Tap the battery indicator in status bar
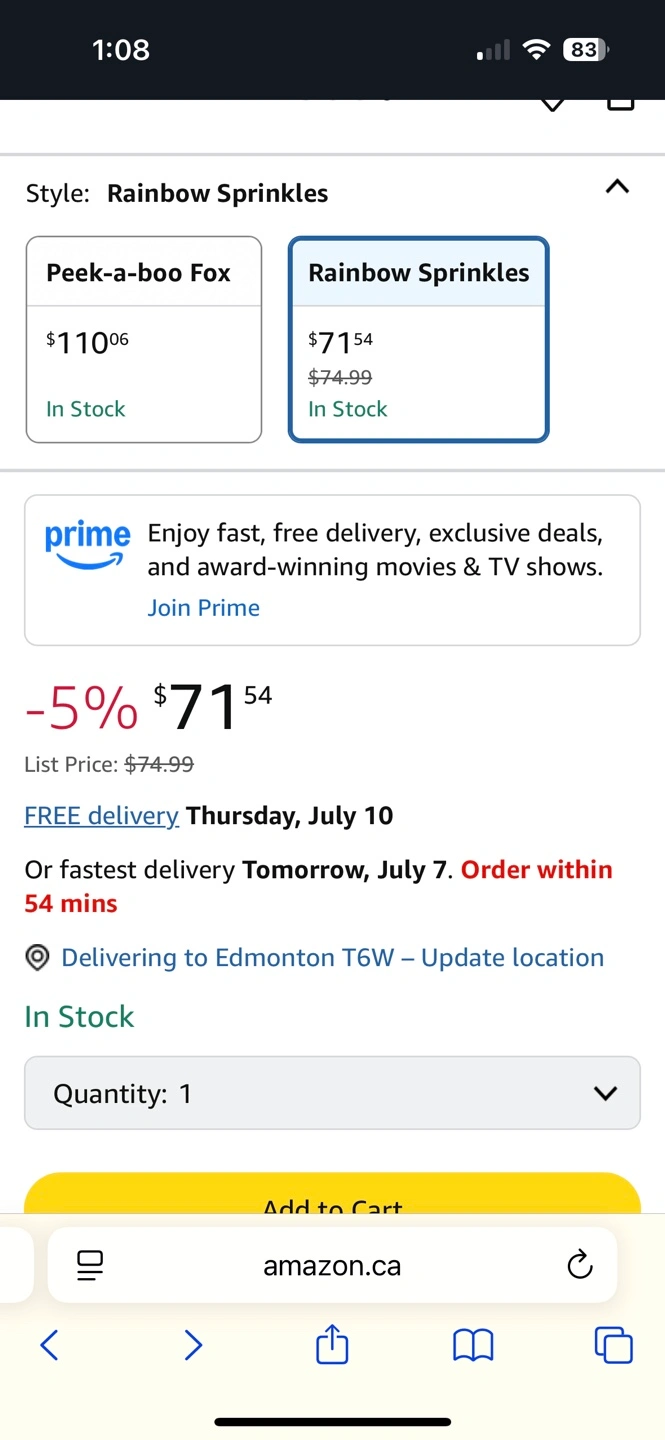665x1440 pixels. click(x=585, y=50)
